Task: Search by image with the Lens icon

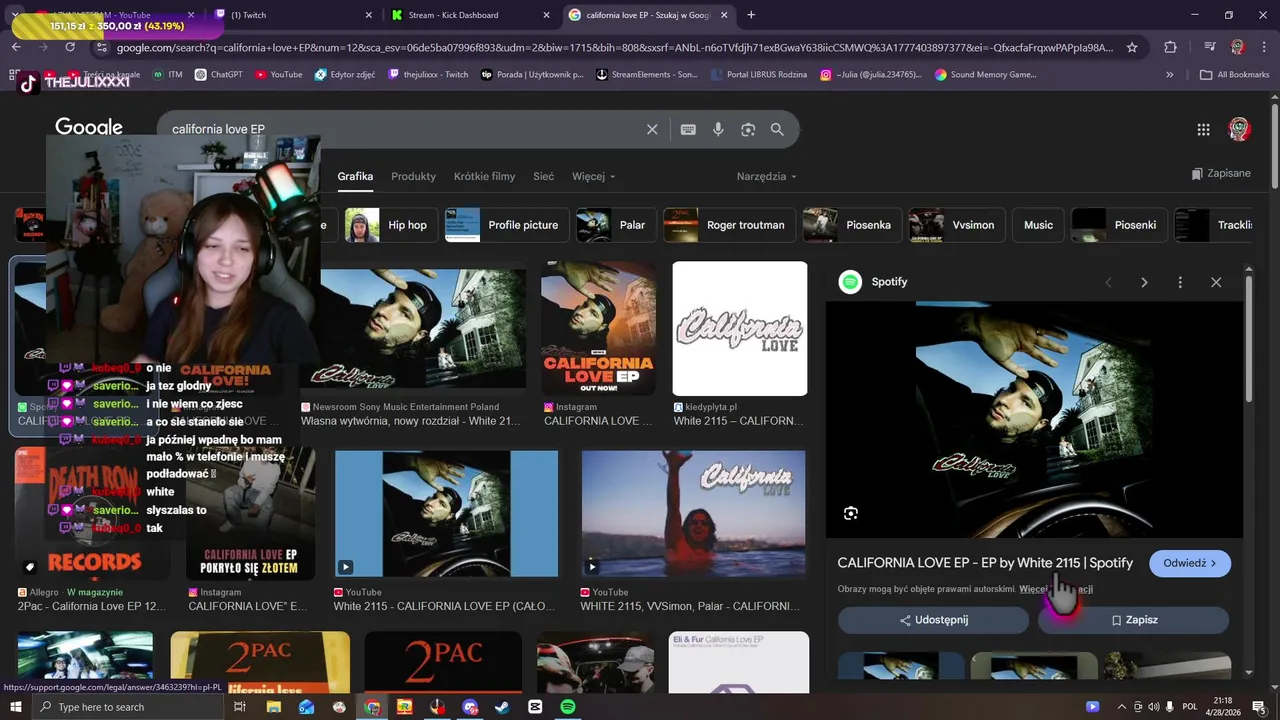Action: click(748, 129)
